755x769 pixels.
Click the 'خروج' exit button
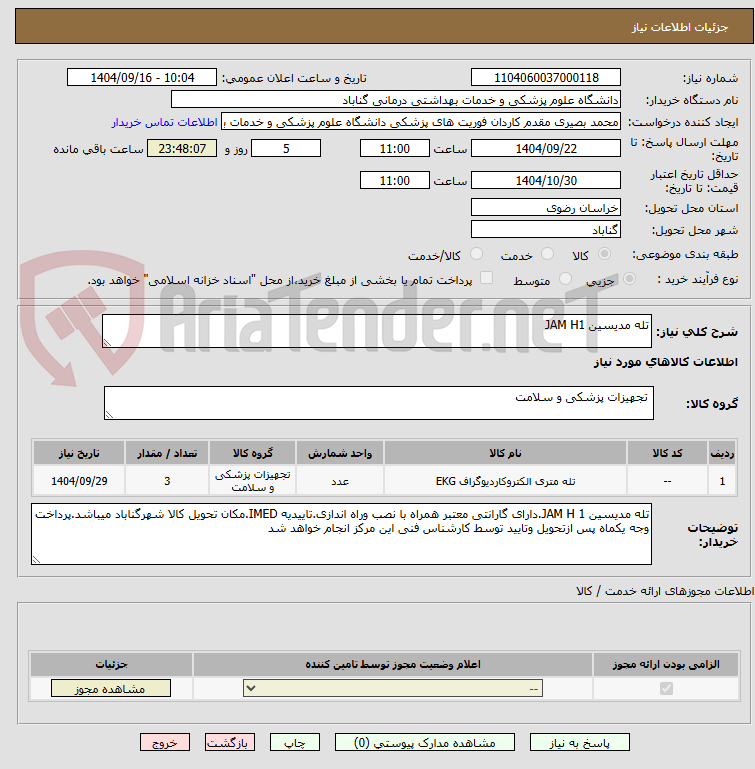(x=165, y=743)
